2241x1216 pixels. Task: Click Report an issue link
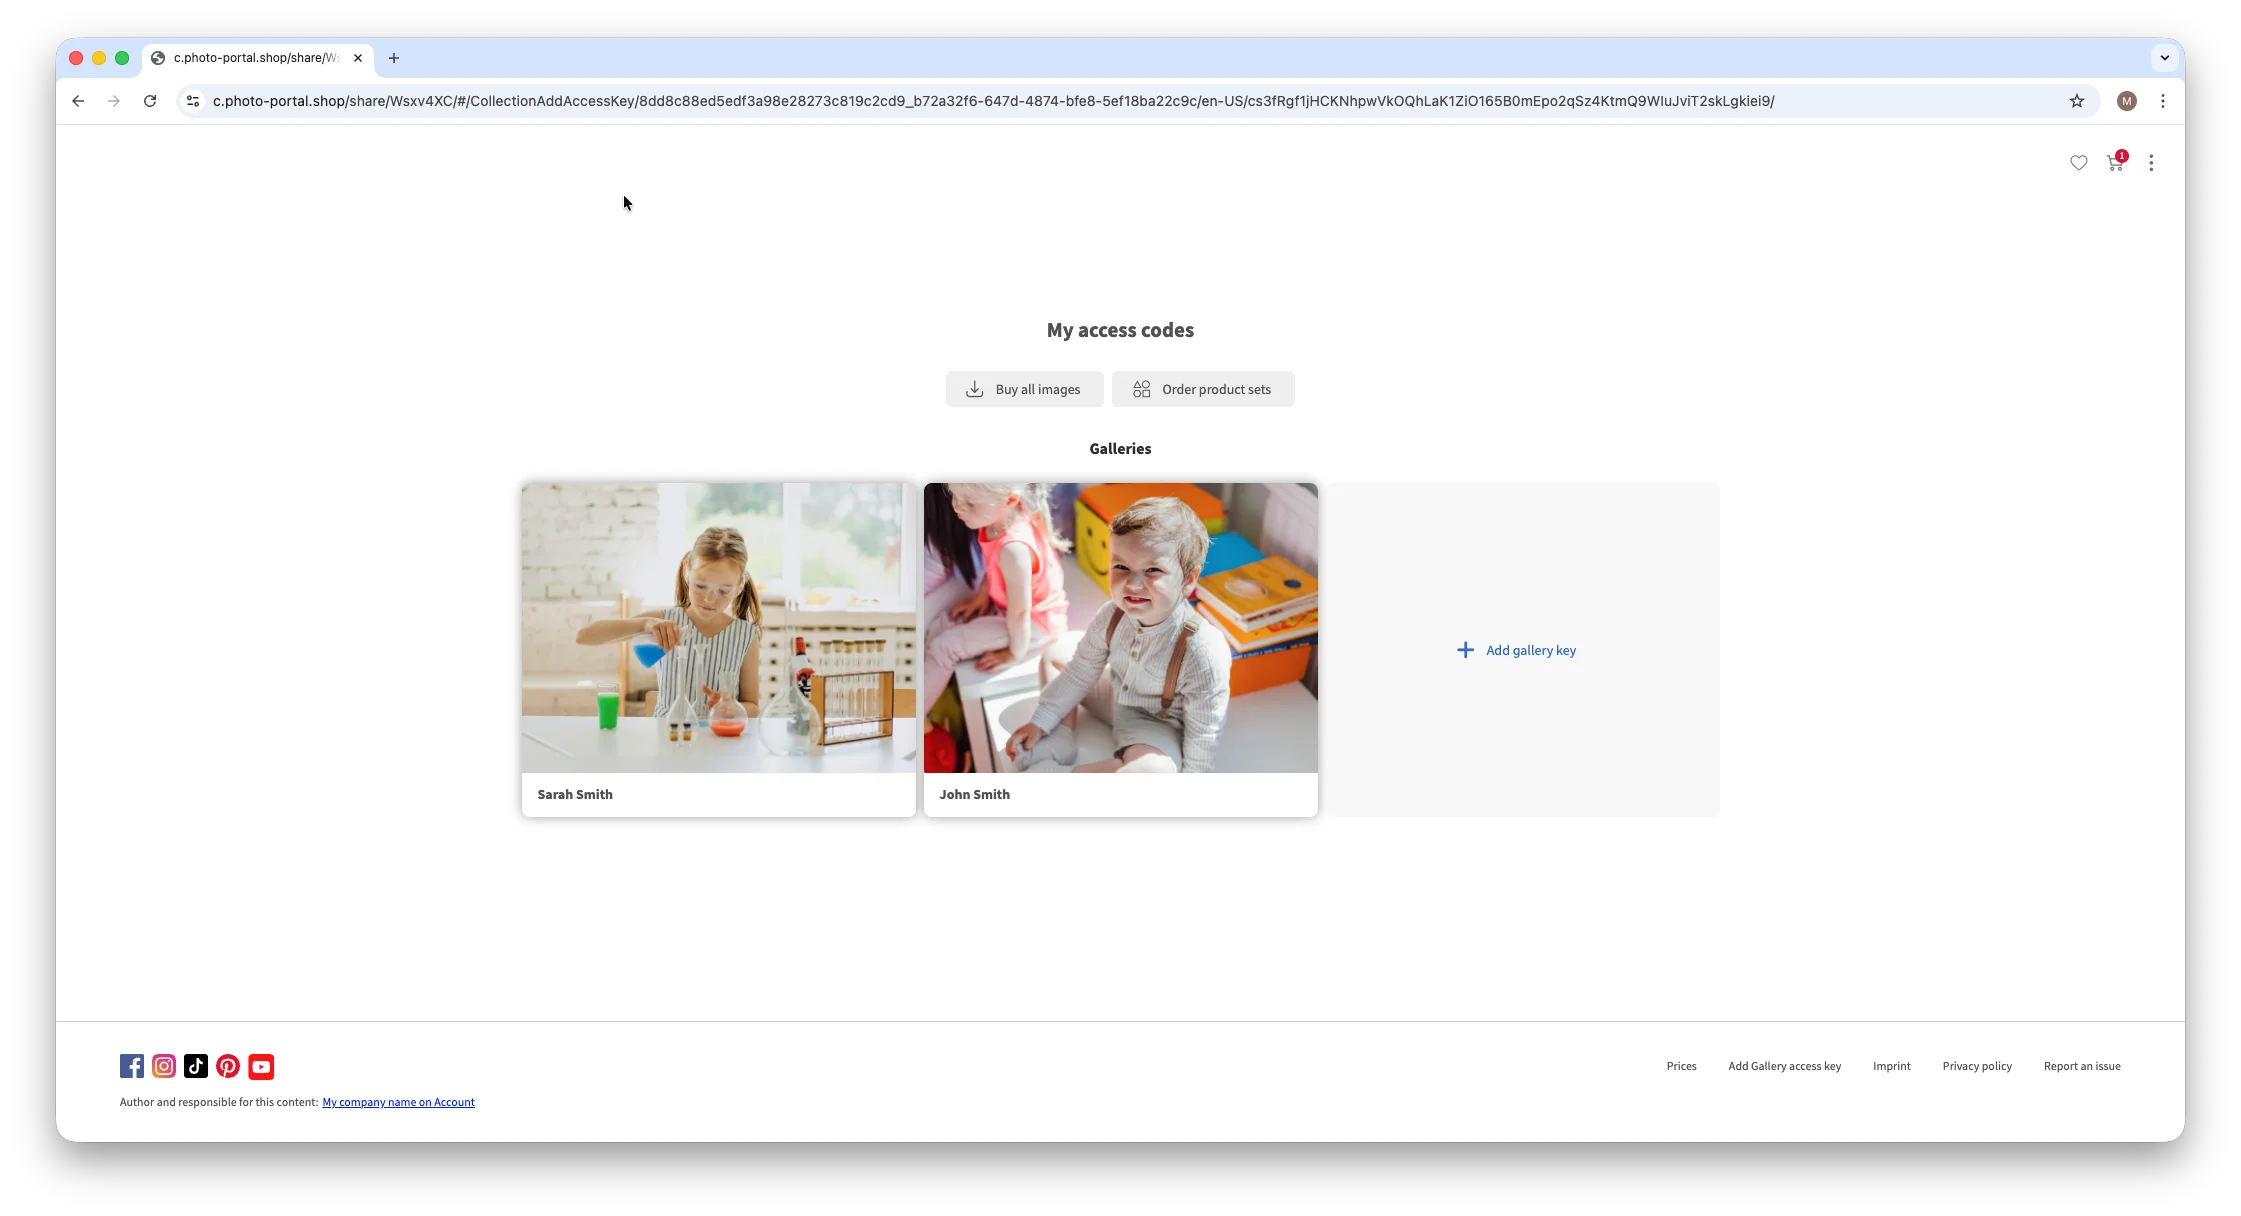coord(2082,1066)
